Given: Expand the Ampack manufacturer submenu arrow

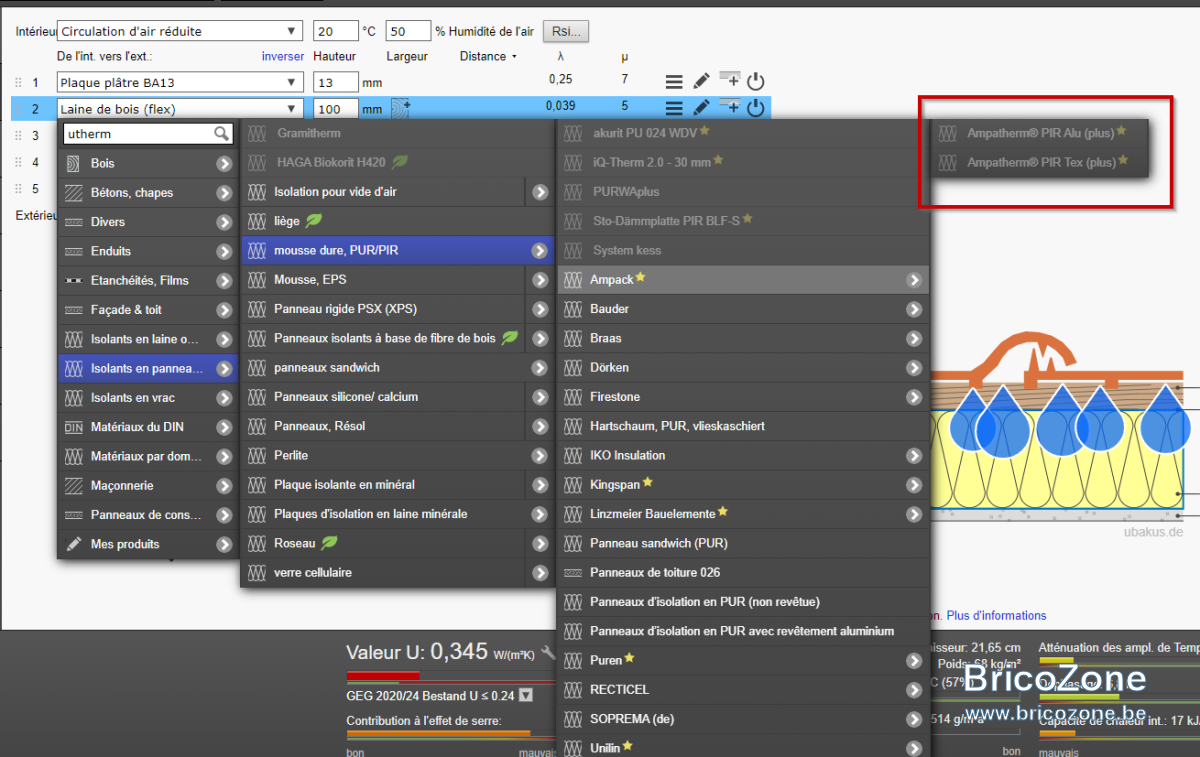Looking at the screenshot, I should tap(914, 280).
